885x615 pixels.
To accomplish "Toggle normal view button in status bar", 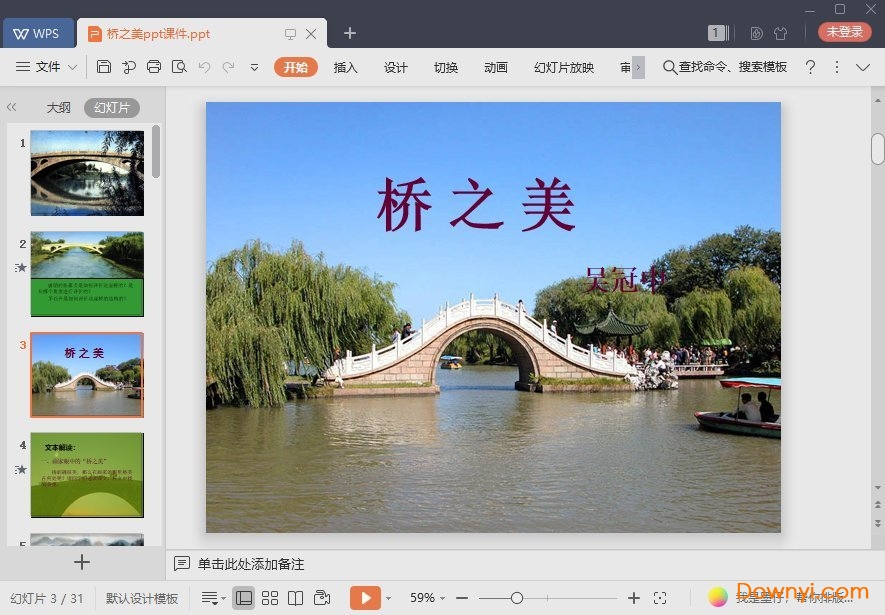I will (x=244, y=598).
